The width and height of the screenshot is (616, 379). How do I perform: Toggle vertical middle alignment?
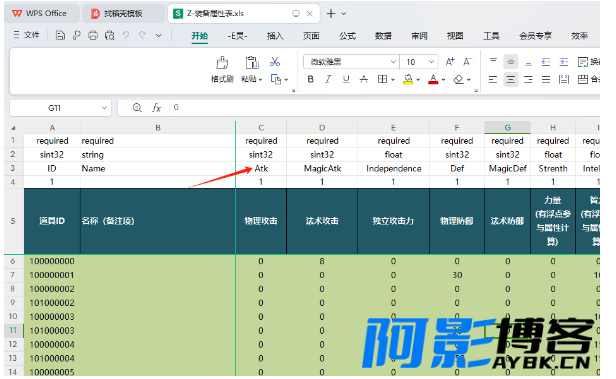pos(511,62)
